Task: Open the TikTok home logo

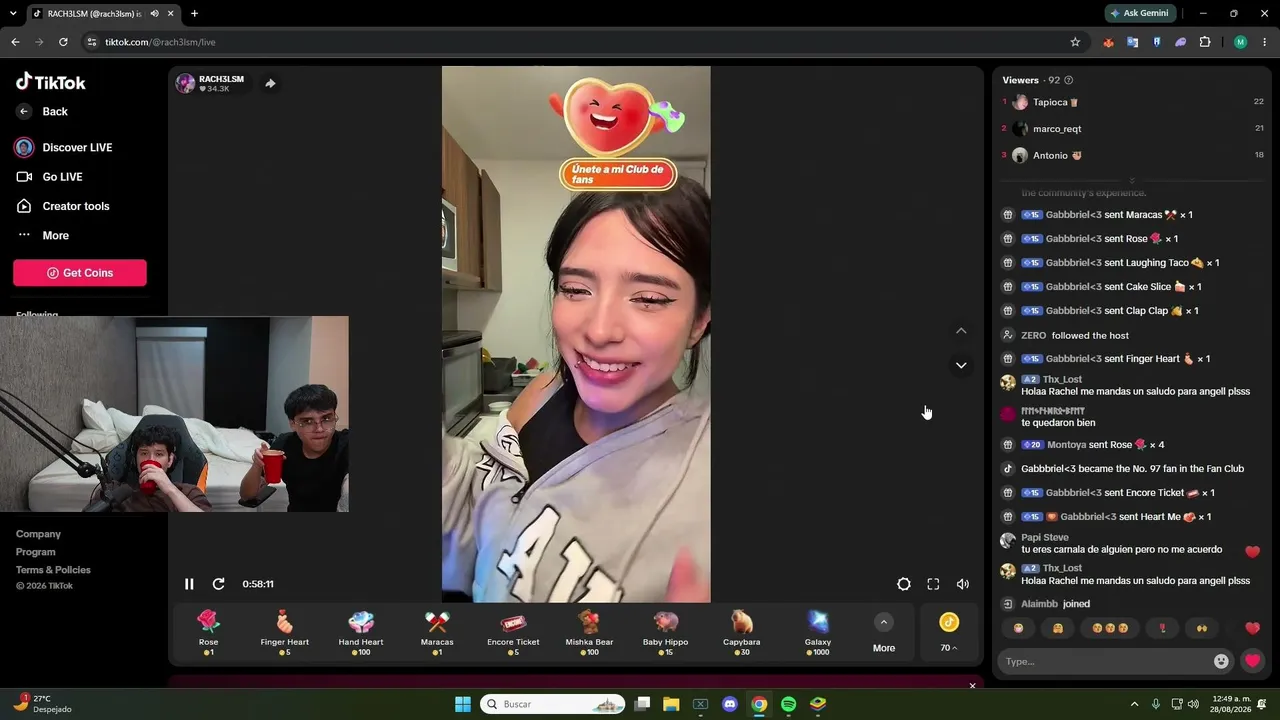Action: 51,82
